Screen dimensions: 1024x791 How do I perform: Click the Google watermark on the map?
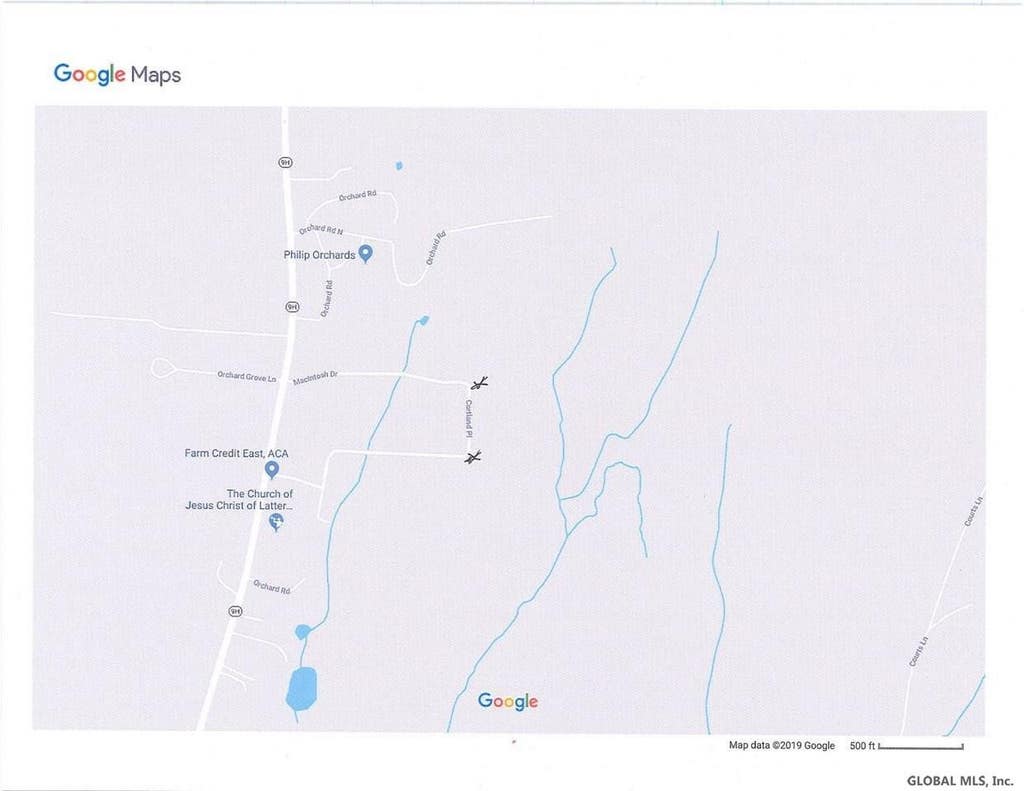(x=508, y=701)
